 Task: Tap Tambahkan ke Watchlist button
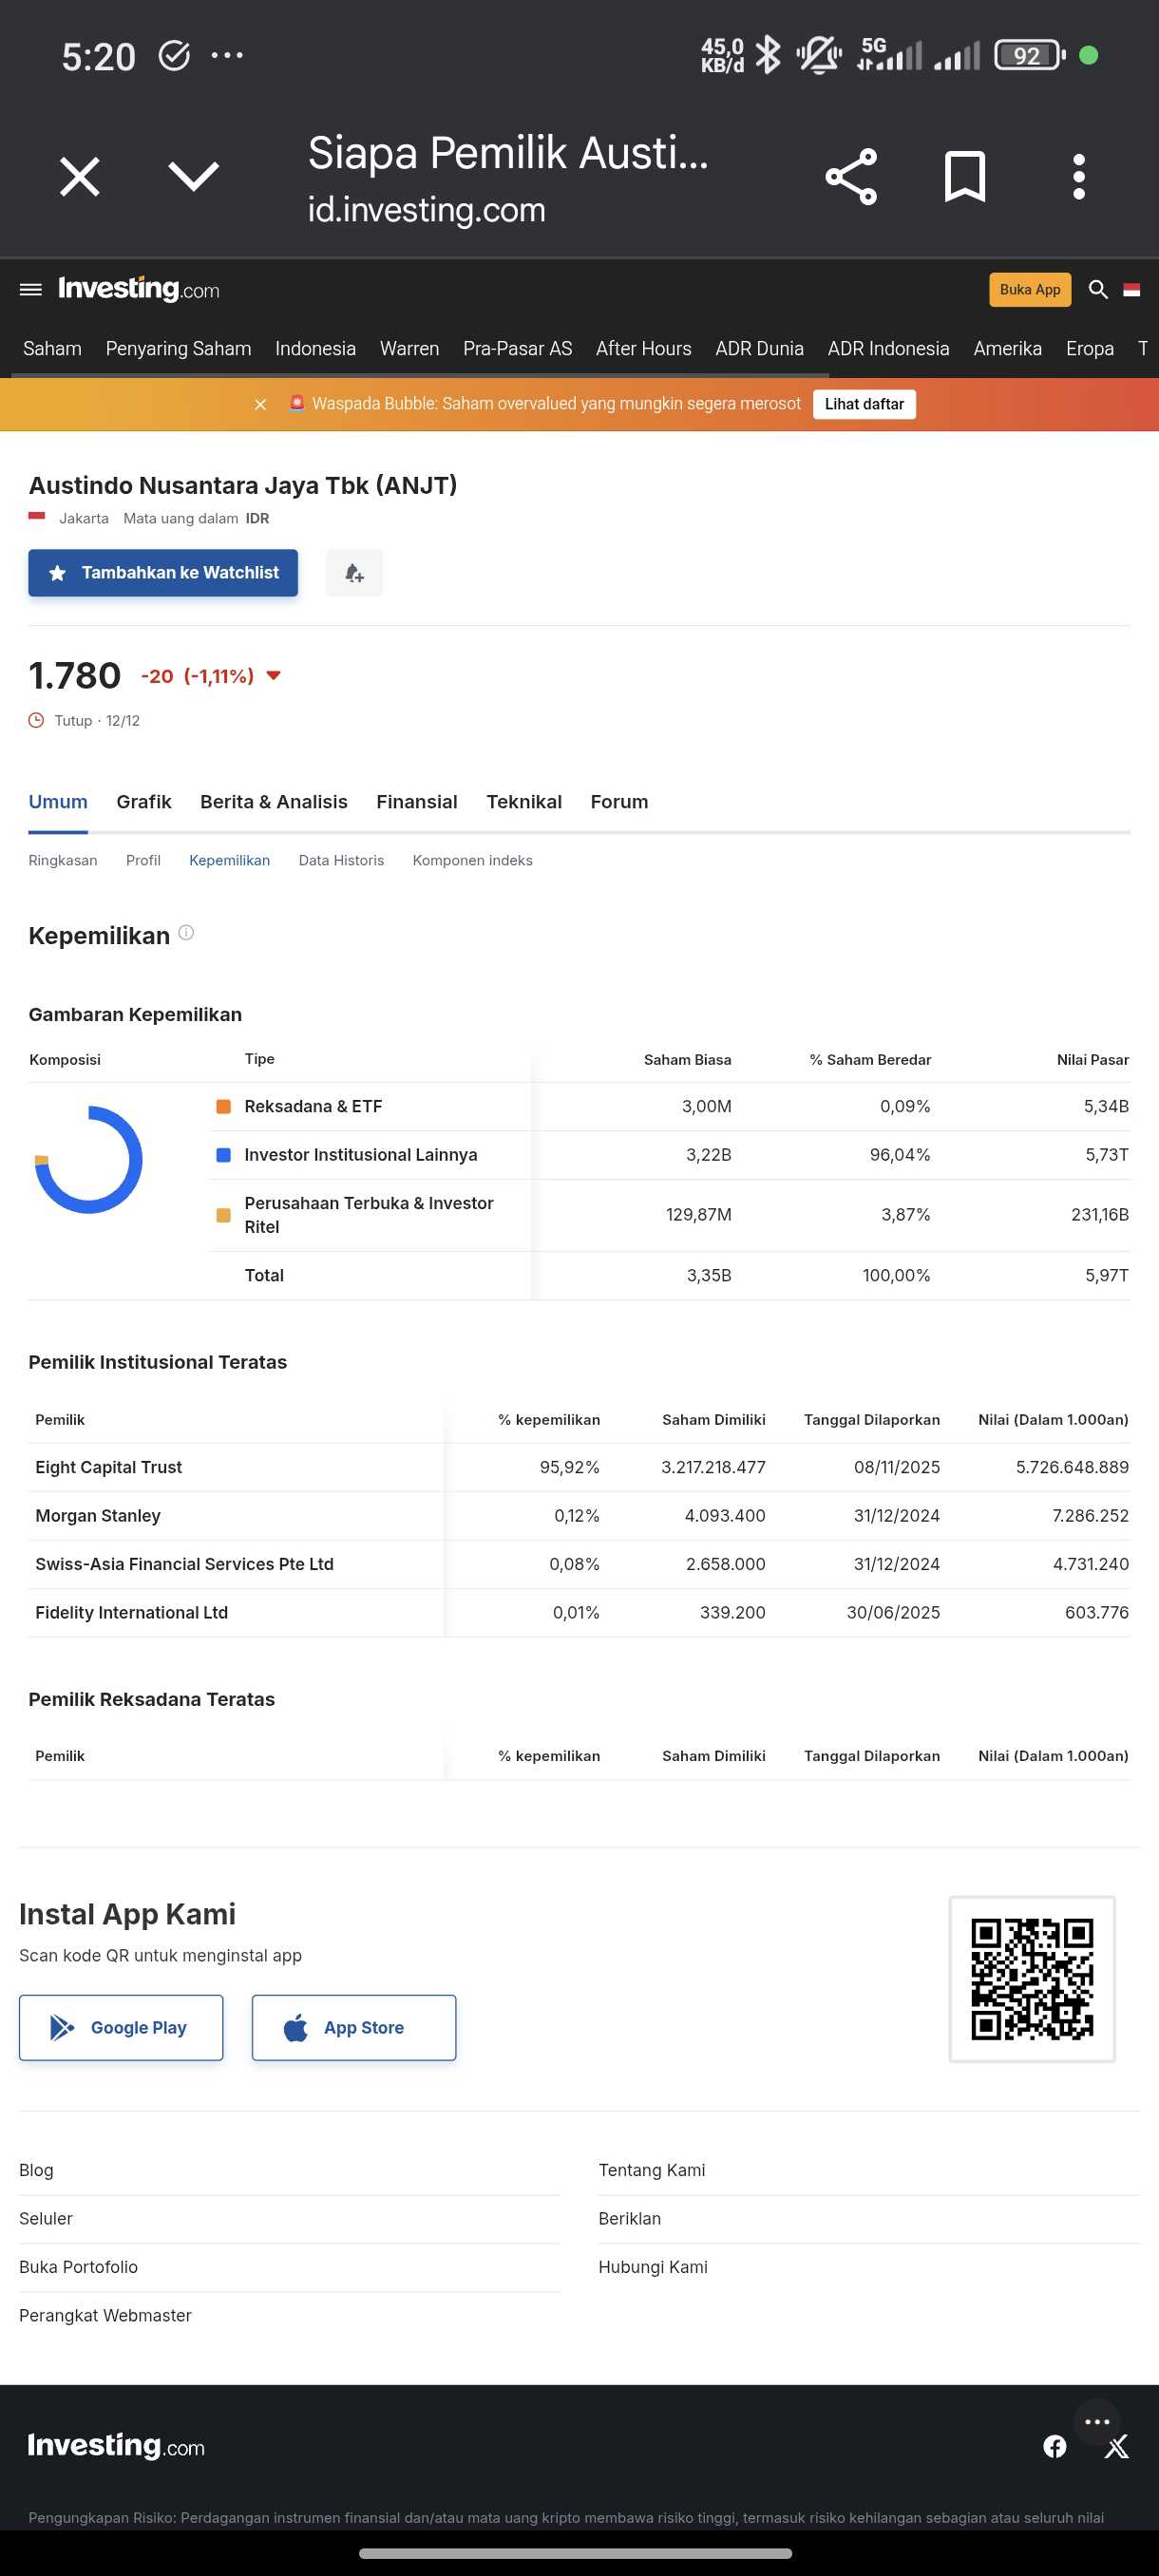tap(163, 573)
